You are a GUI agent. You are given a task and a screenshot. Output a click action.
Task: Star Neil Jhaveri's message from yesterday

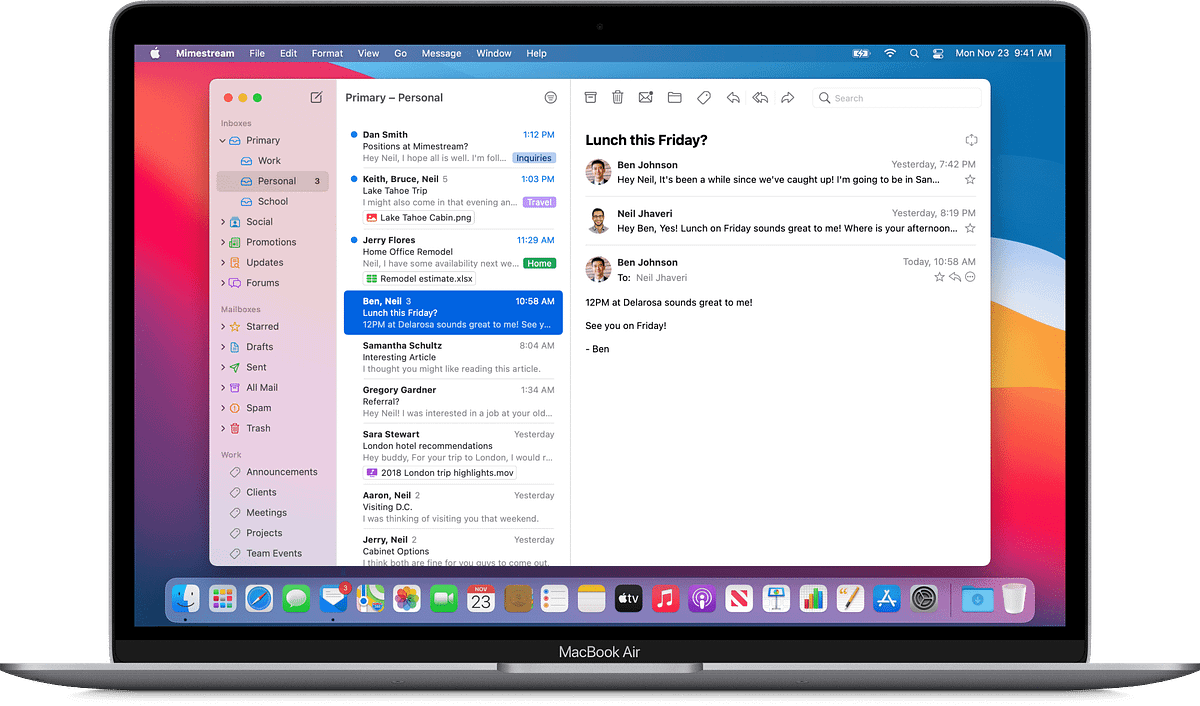[x=970, y=227]
